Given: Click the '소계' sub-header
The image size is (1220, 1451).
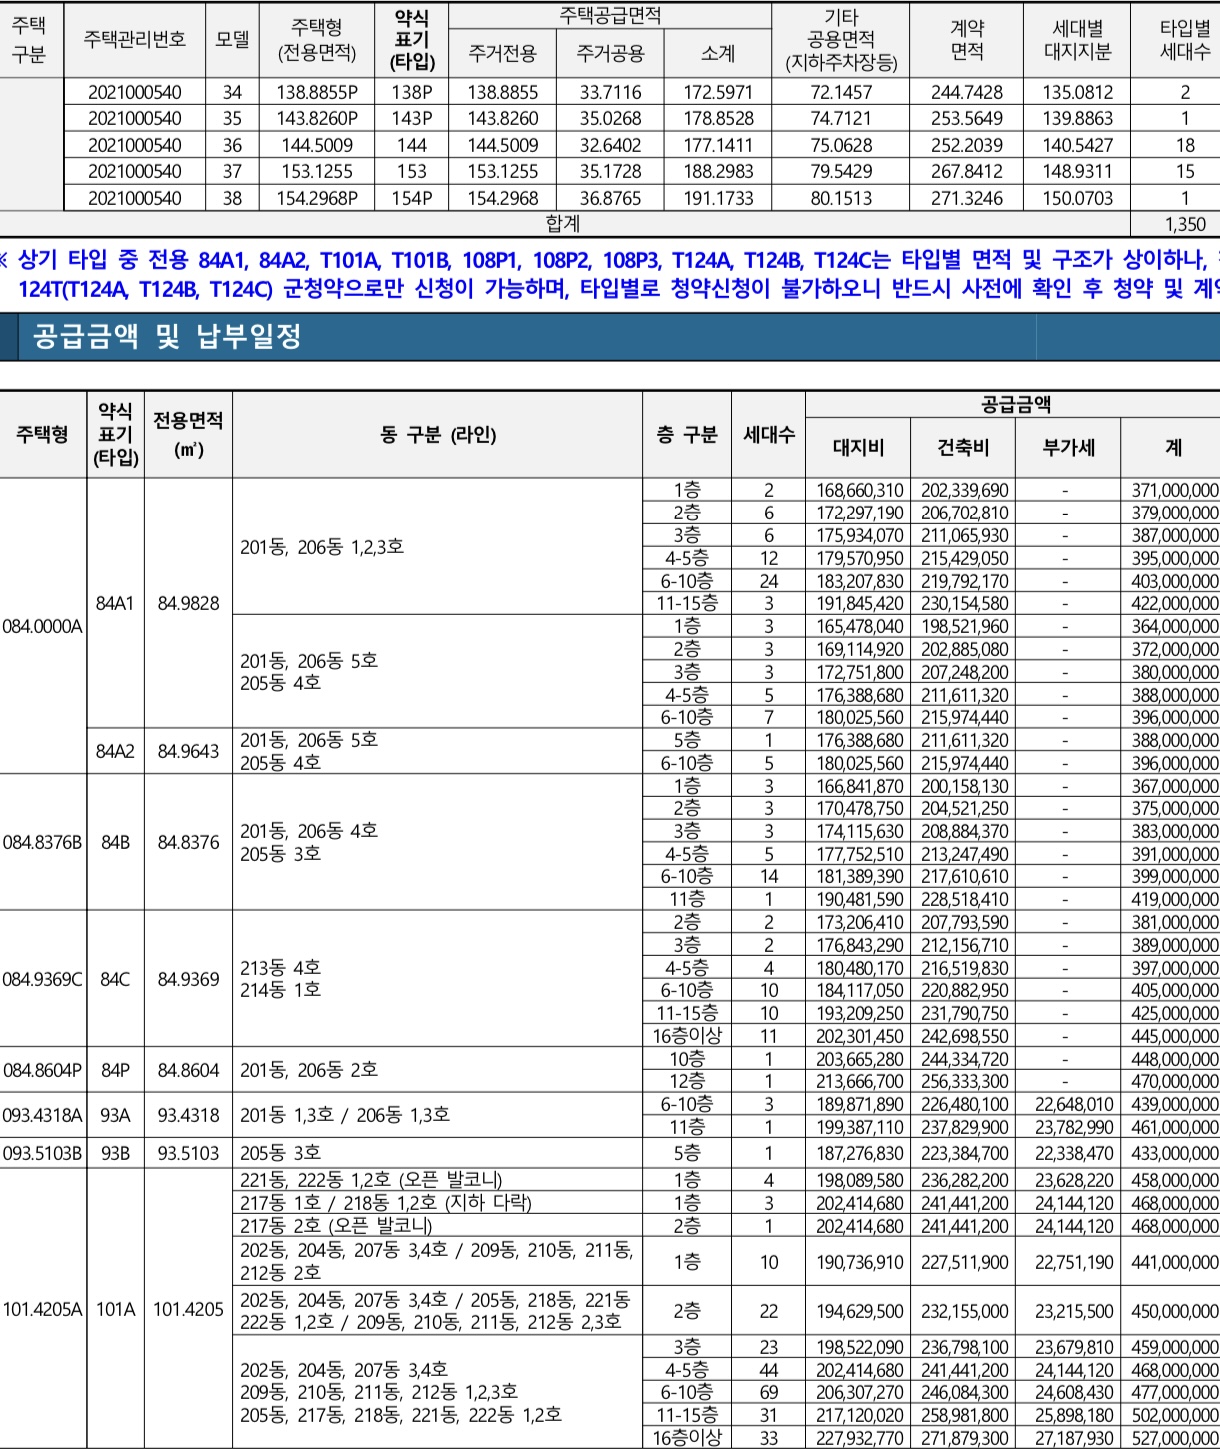Looking at the screenshot, I should pos(718,53).
